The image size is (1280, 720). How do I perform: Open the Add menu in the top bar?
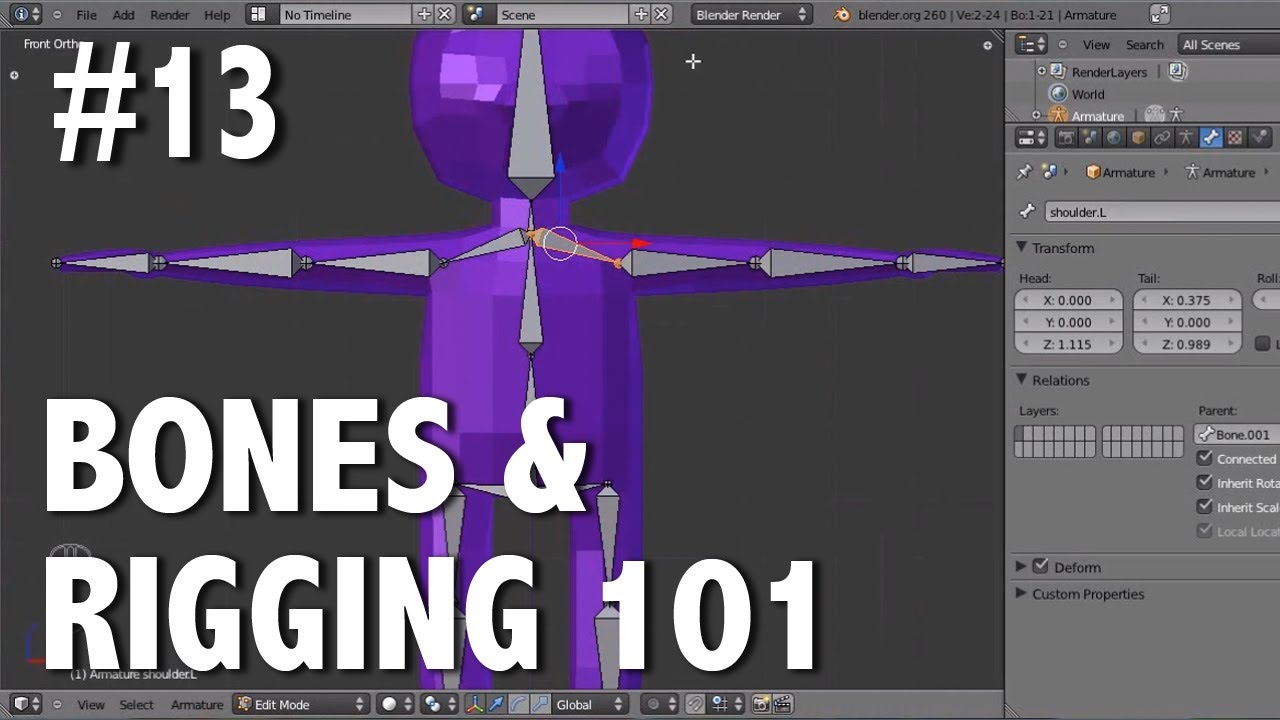click(122, 14)
